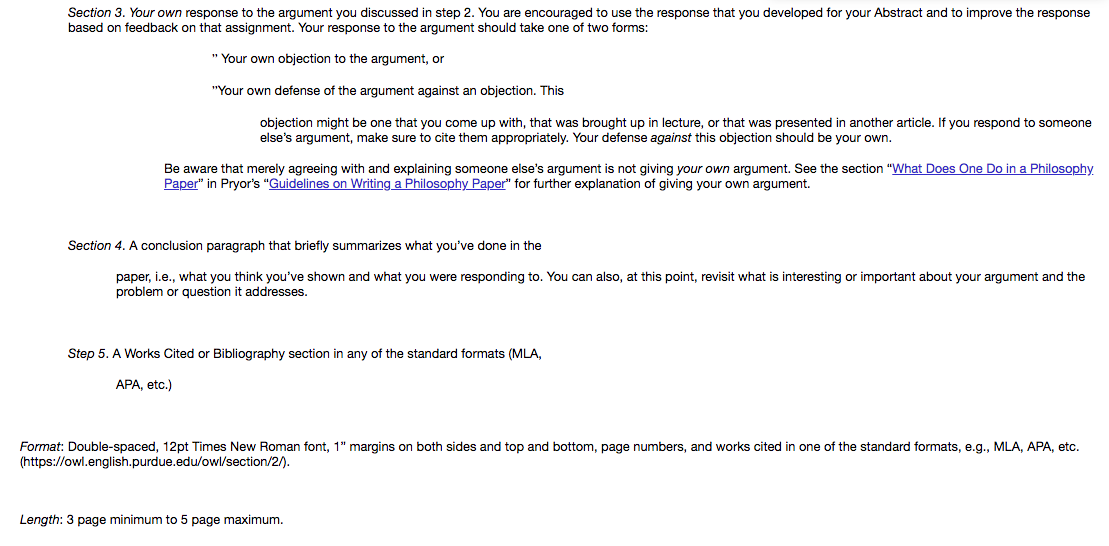Viewport: 1109px width, 546px height.
Task: Open the "Guidelines on Writing a Philosophy Paper" link
Action: coord(388,185)
